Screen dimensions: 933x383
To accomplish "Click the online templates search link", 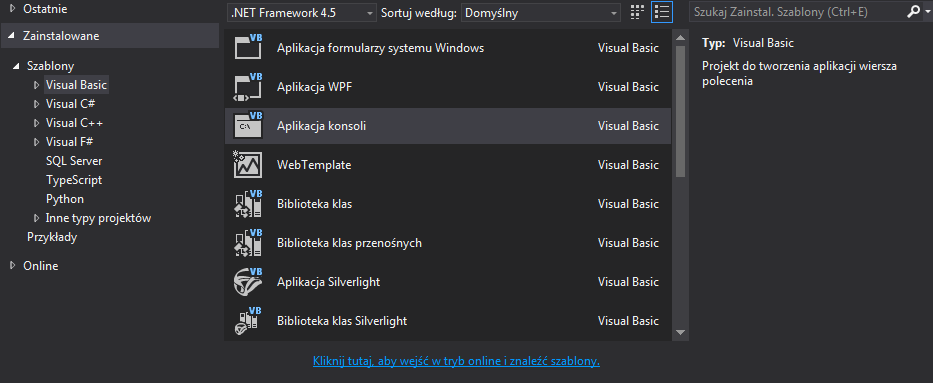I will point(456,361).
